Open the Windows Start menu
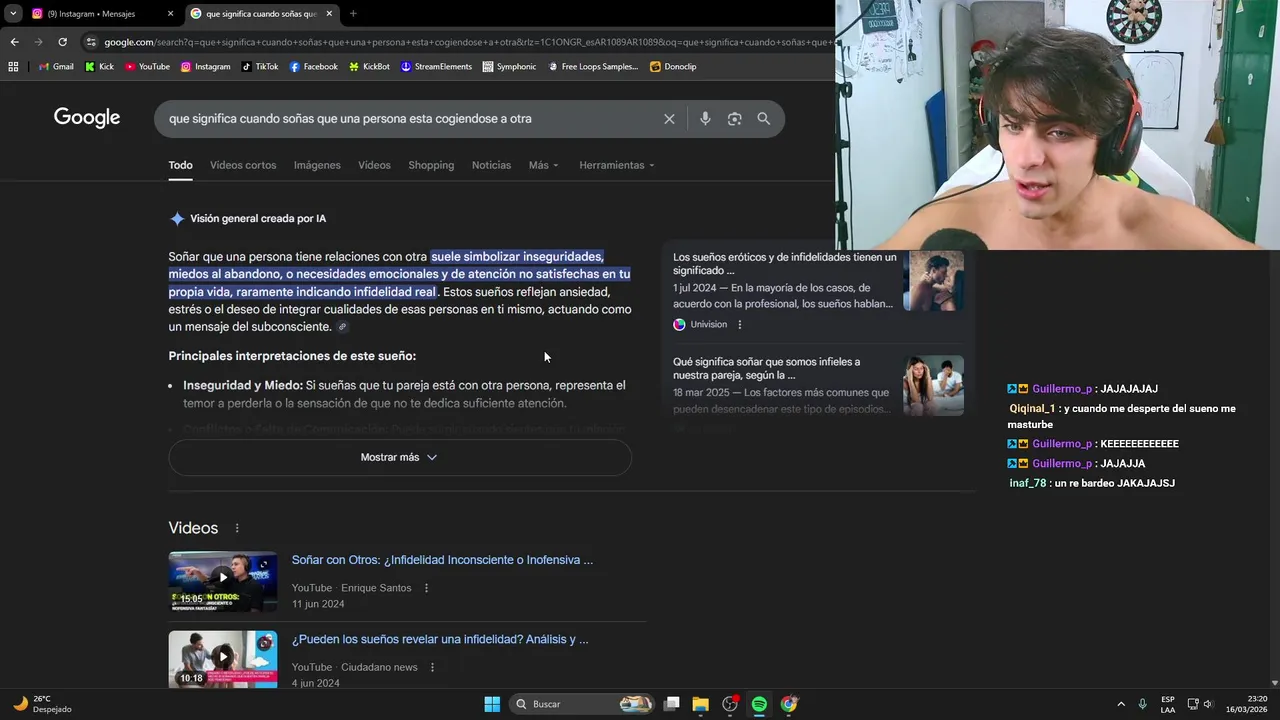This screenshot has height=720, width=1280. 492,704
